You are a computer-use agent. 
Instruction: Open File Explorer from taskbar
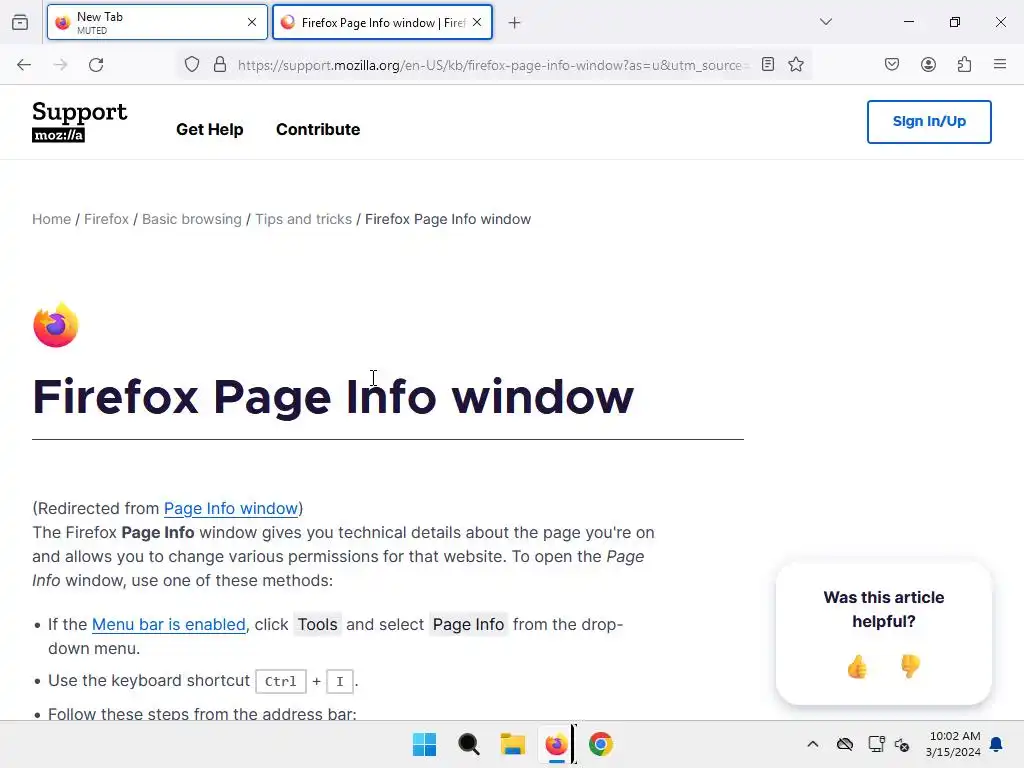tap(513, 744)
